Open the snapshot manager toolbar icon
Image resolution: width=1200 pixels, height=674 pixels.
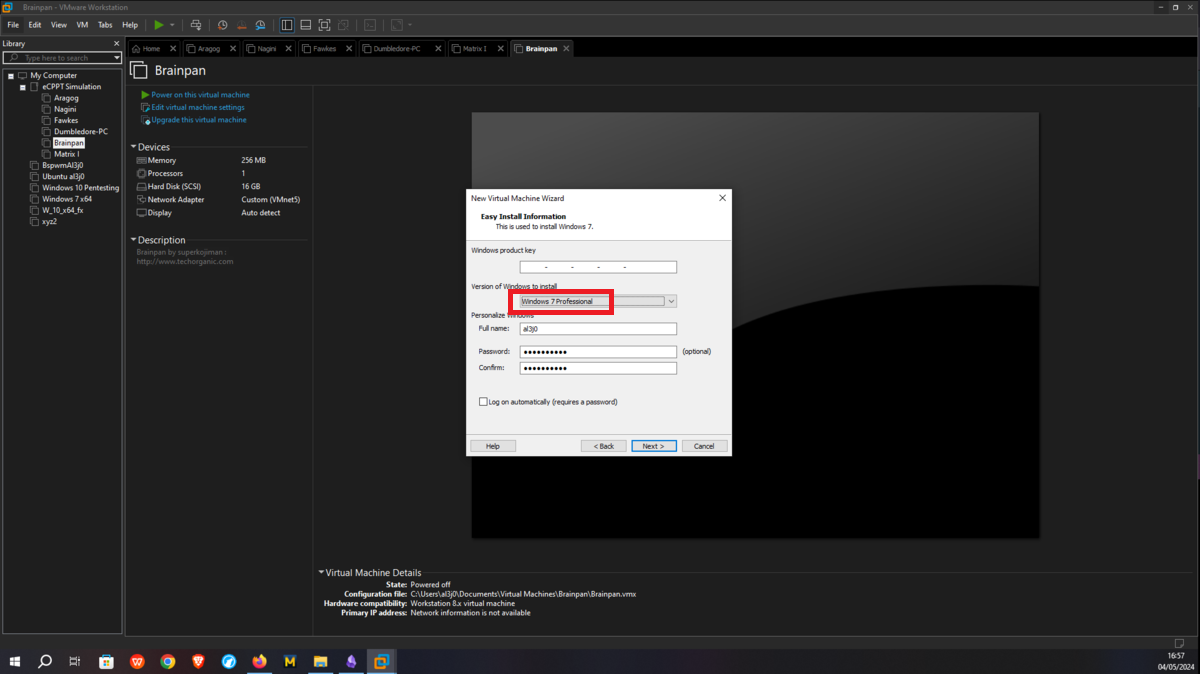pos(260,25)
